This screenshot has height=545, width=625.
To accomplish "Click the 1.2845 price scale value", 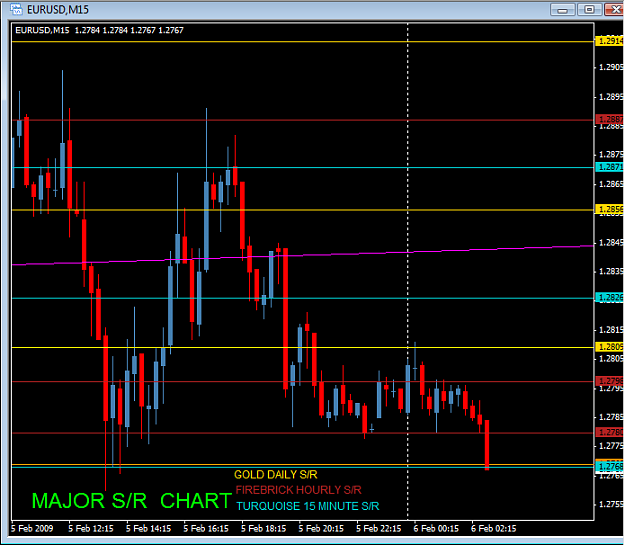I will (611, 243).
